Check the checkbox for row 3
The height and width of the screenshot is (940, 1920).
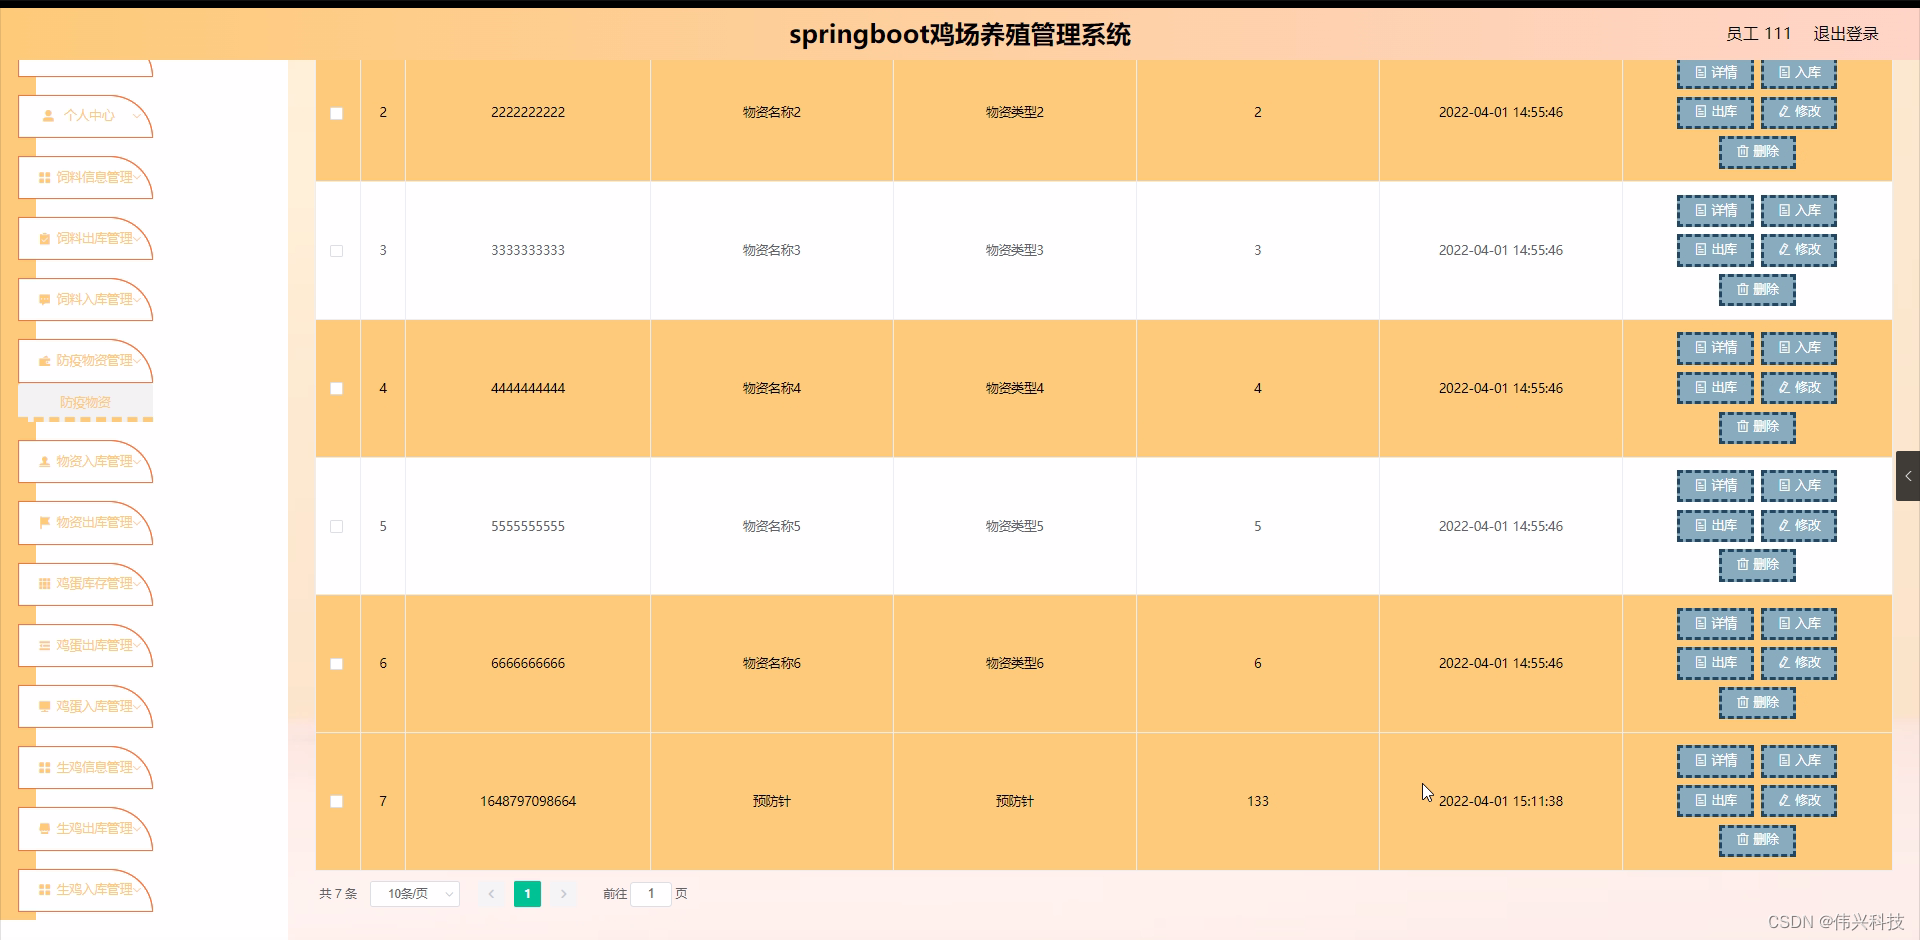click(336, 251)
